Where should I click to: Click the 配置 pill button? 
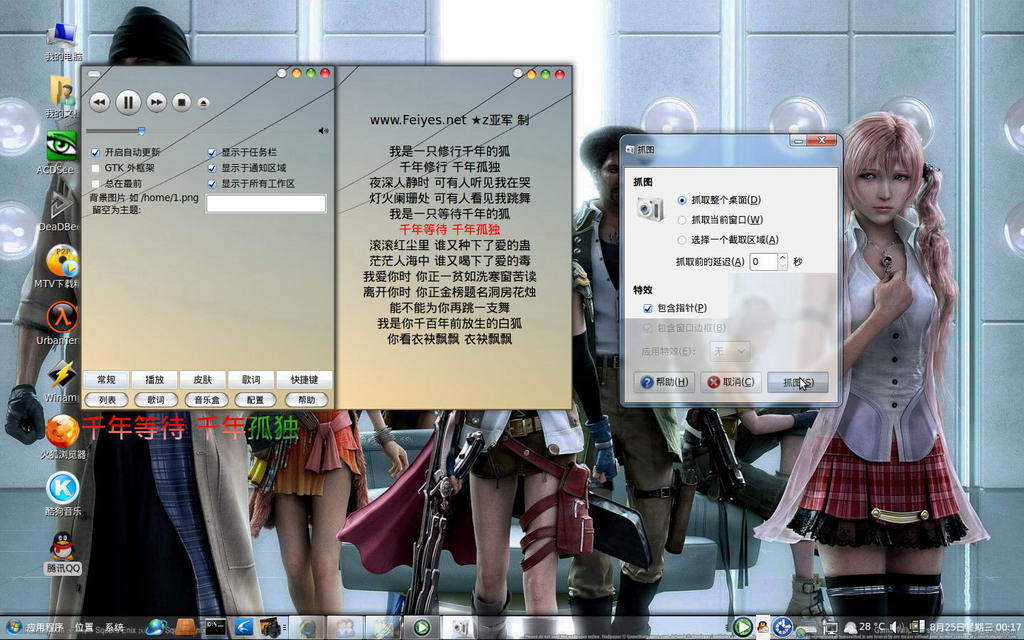[x=255, y=400]
